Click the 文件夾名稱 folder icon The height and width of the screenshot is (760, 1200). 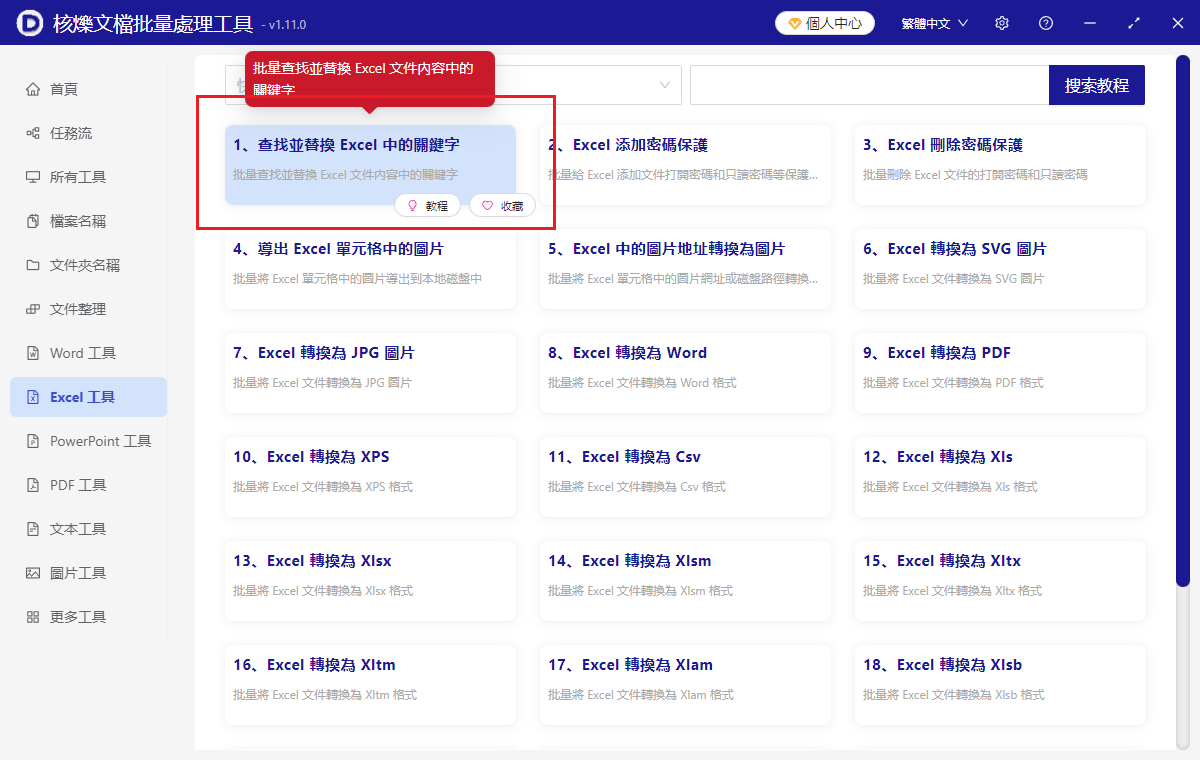pyautogui.click(x=33, y=265)
